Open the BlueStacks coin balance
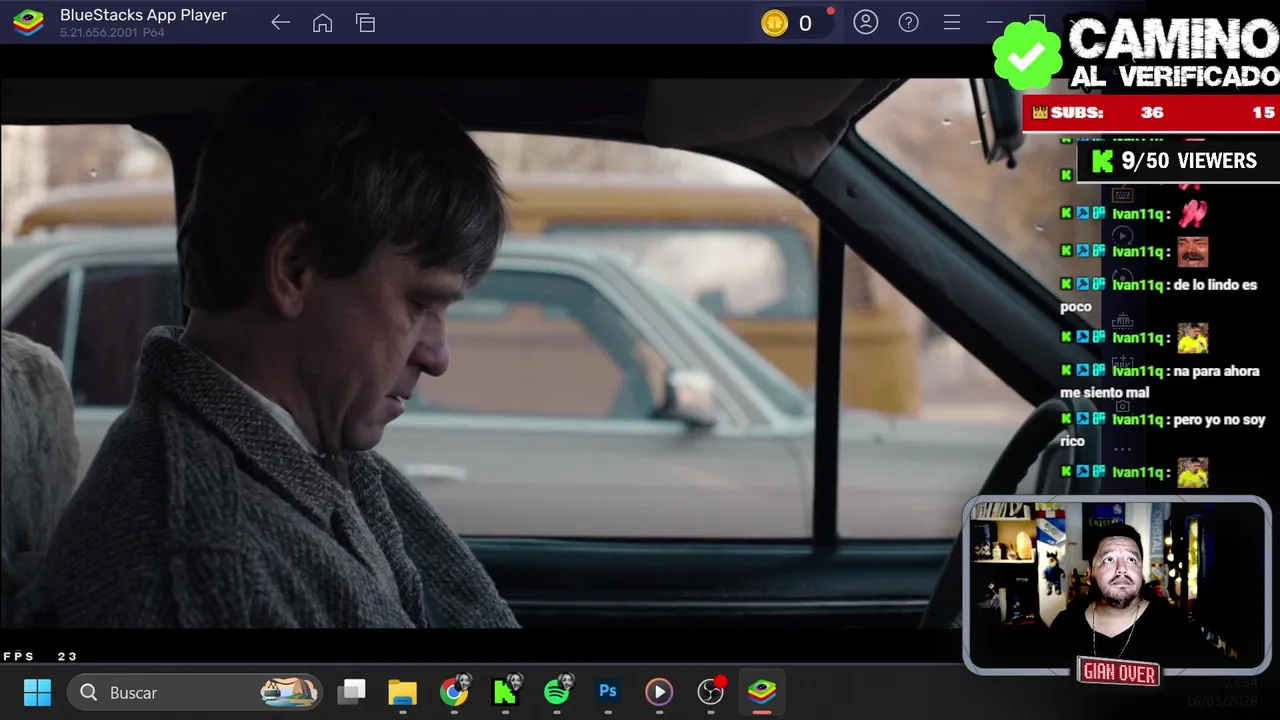 [788, 23]
